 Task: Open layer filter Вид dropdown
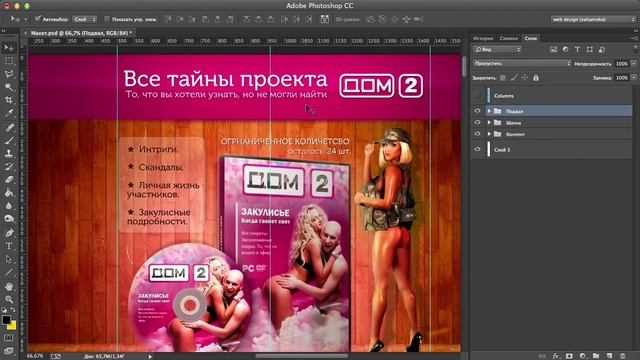pyautogui.click(x=497, y=49)
